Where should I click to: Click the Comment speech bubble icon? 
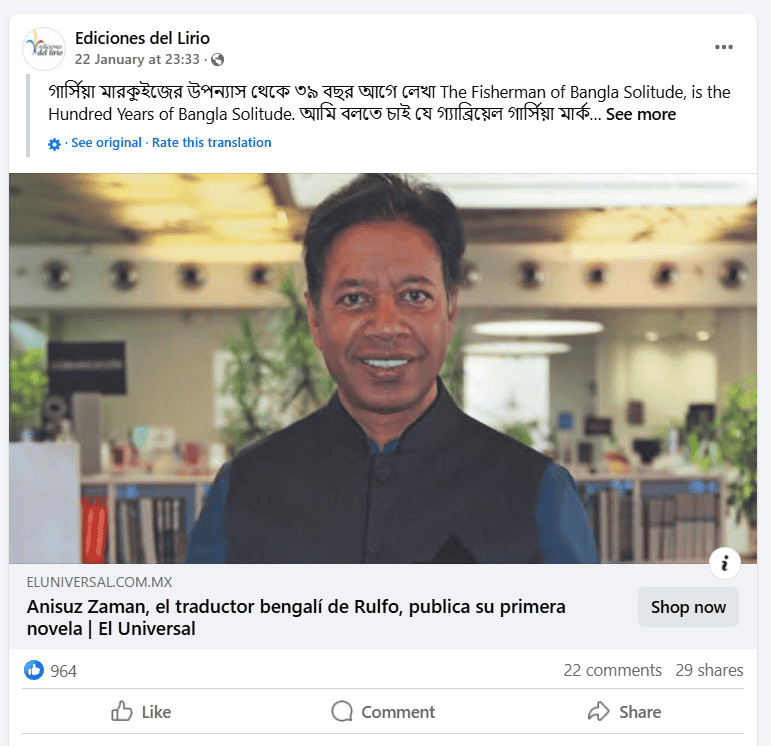pyautogui.click(x=342, y=711)
